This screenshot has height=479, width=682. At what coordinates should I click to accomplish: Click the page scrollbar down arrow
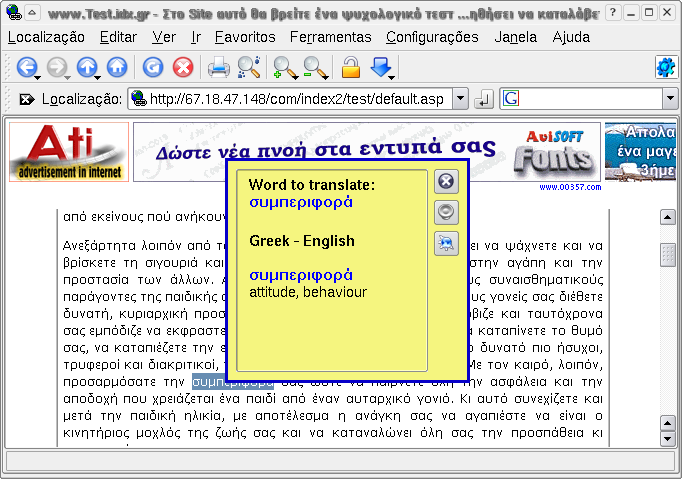668,437
